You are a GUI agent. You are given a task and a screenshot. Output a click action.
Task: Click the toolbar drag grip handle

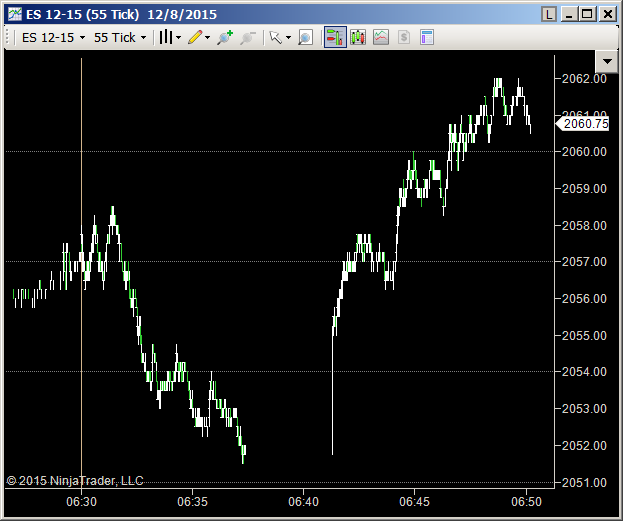[8, 37]
